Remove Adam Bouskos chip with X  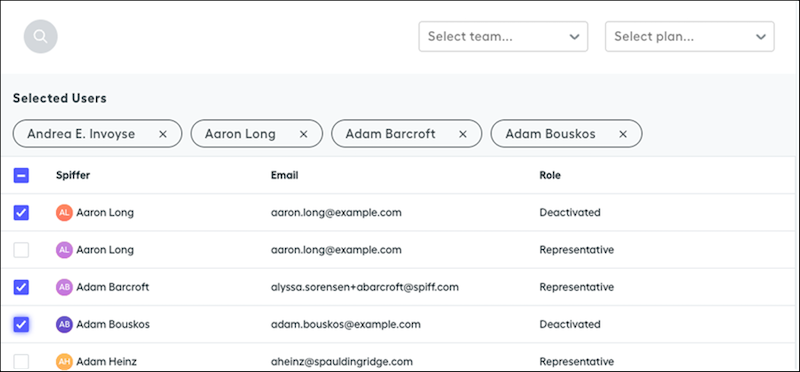point(623,134)
